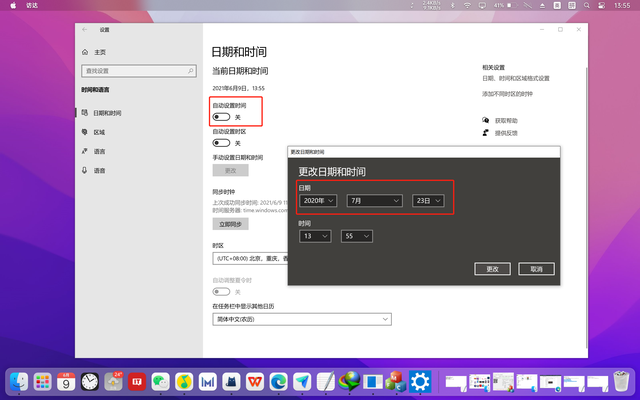Open Control Center in the menu bar
640x400 pixels.
click(601, 5)
